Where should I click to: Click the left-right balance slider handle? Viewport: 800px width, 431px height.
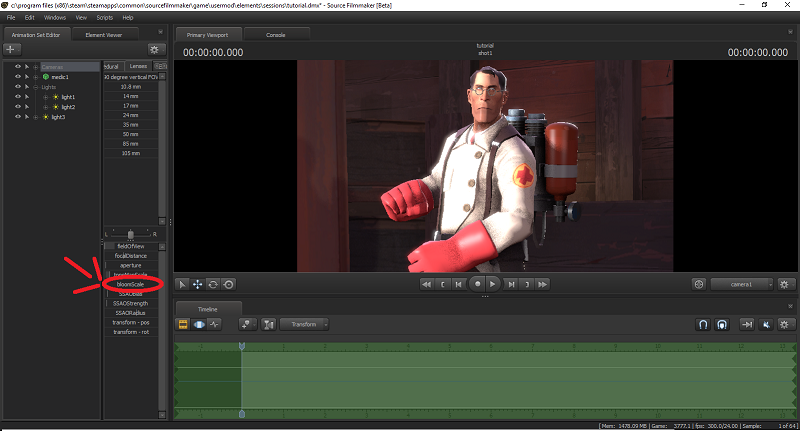(x=130, y=233)
